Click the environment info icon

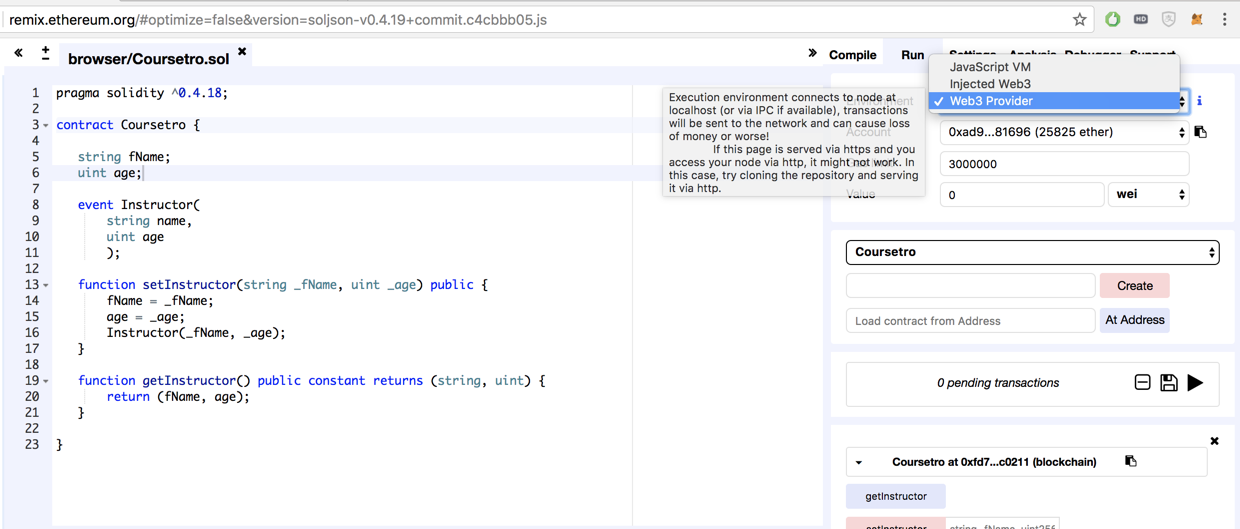point(1199,101)
